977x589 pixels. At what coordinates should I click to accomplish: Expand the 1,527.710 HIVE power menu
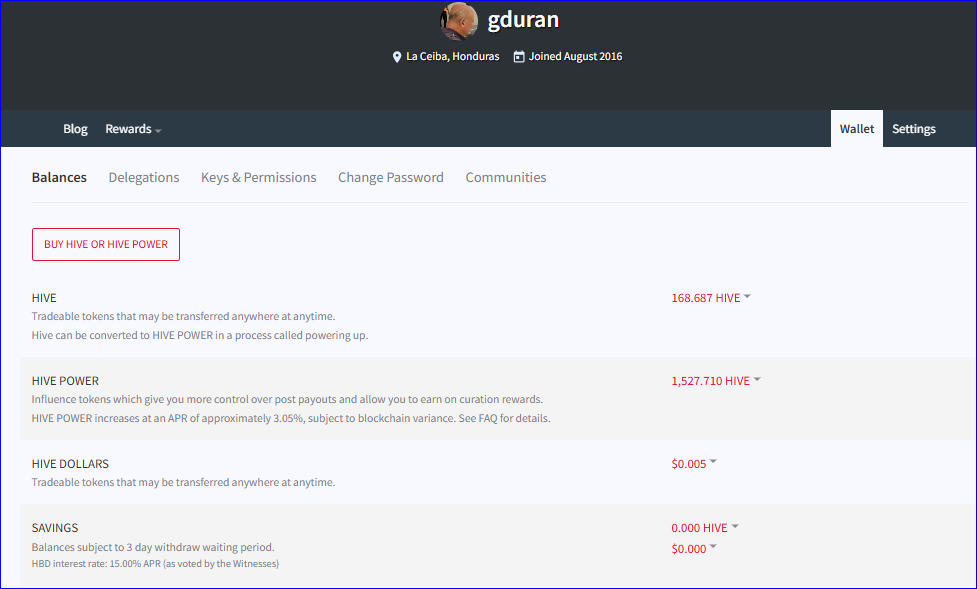(x=716, y=381)
